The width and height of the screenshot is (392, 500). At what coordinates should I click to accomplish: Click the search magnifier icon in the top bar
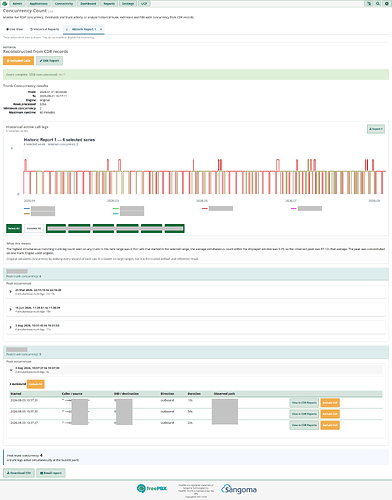[x=378, y=3]
